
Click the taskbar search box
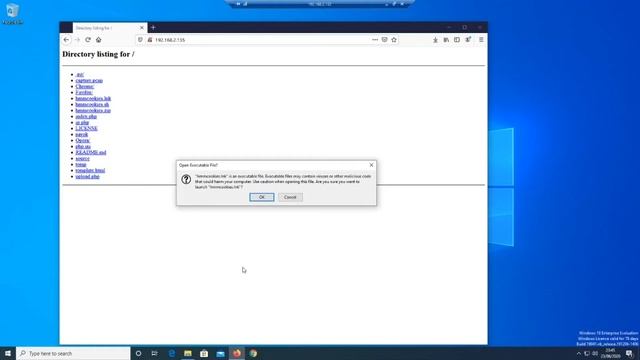(x=73, y=353)
